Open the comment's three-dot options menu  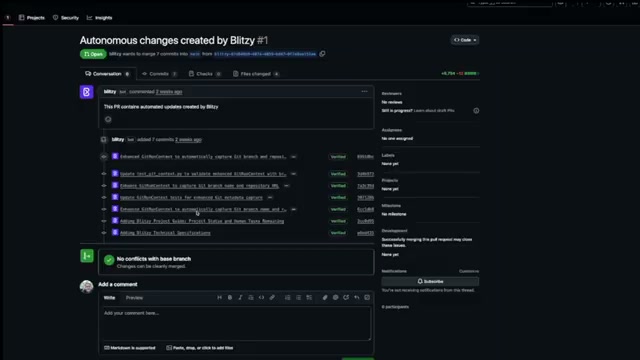click(364, 91)
